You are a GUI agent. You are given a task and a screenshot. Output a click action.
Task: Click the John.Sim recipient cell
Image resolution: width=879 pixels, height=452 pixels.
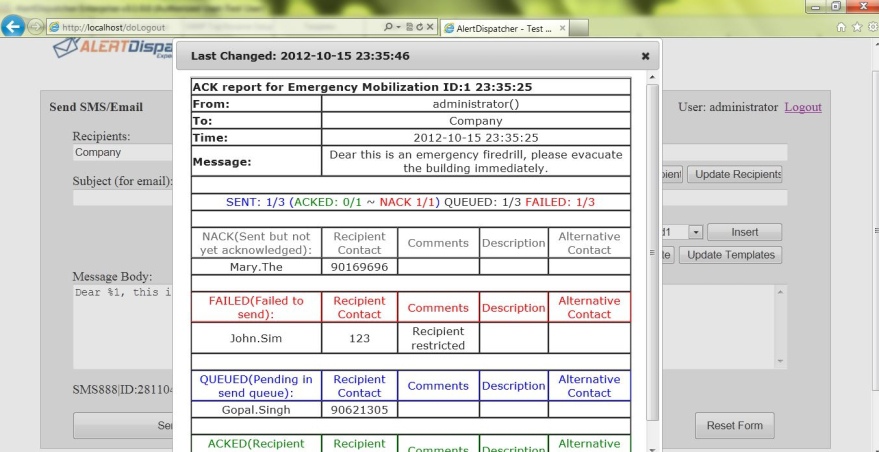[256, 338]
